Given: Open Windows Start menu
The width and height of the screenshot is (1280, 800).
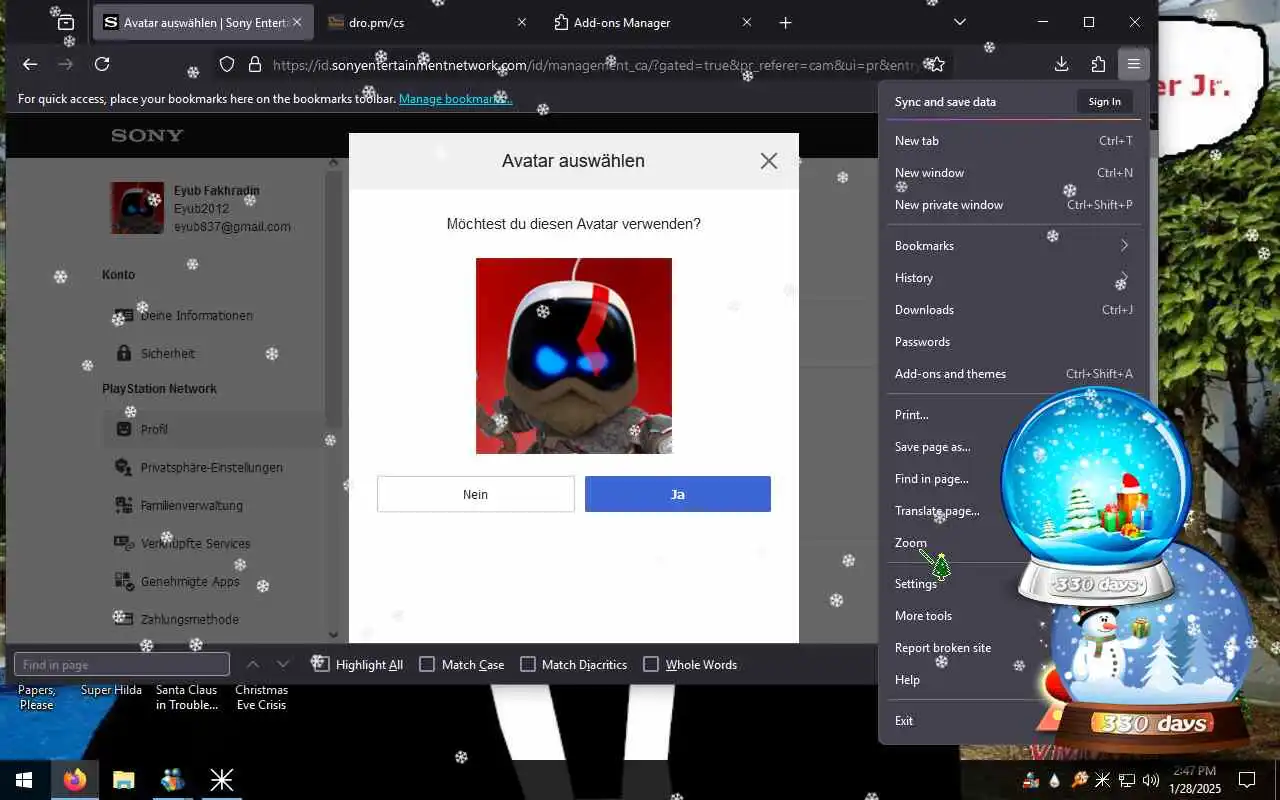Looking at the screenshot, I should tap(24, 780).
